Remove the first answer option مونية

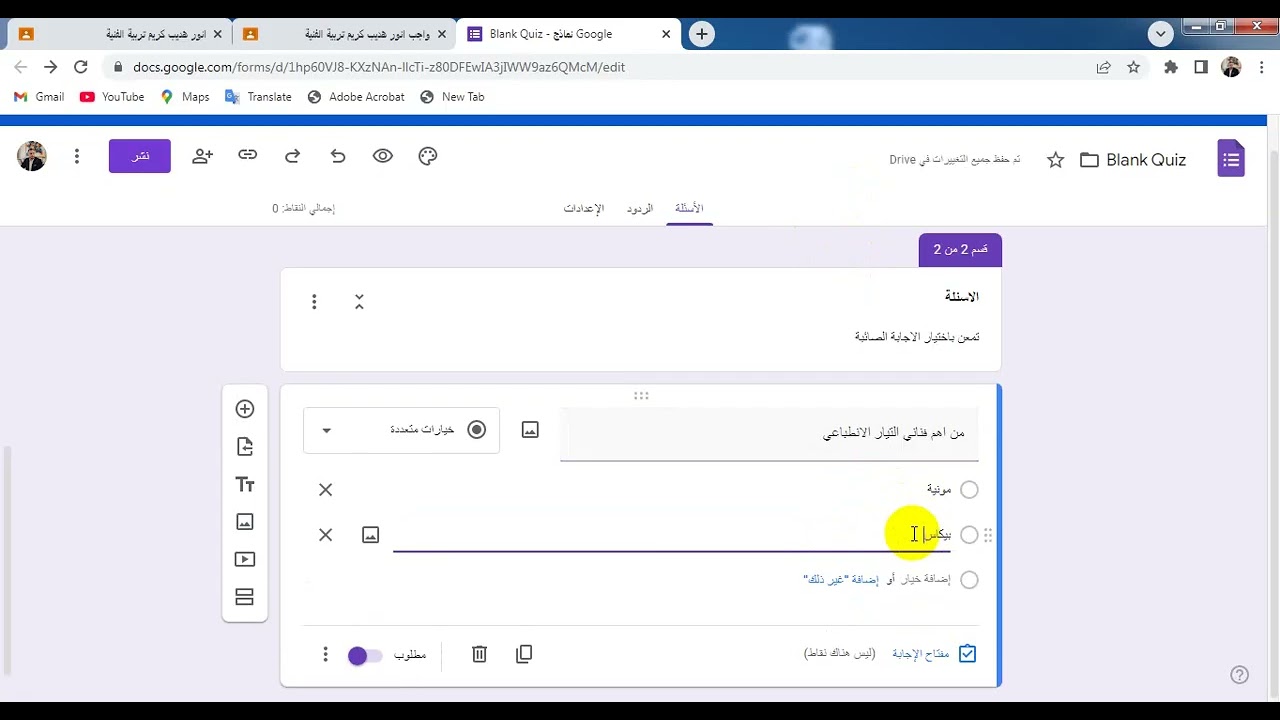tap(326, 490)
